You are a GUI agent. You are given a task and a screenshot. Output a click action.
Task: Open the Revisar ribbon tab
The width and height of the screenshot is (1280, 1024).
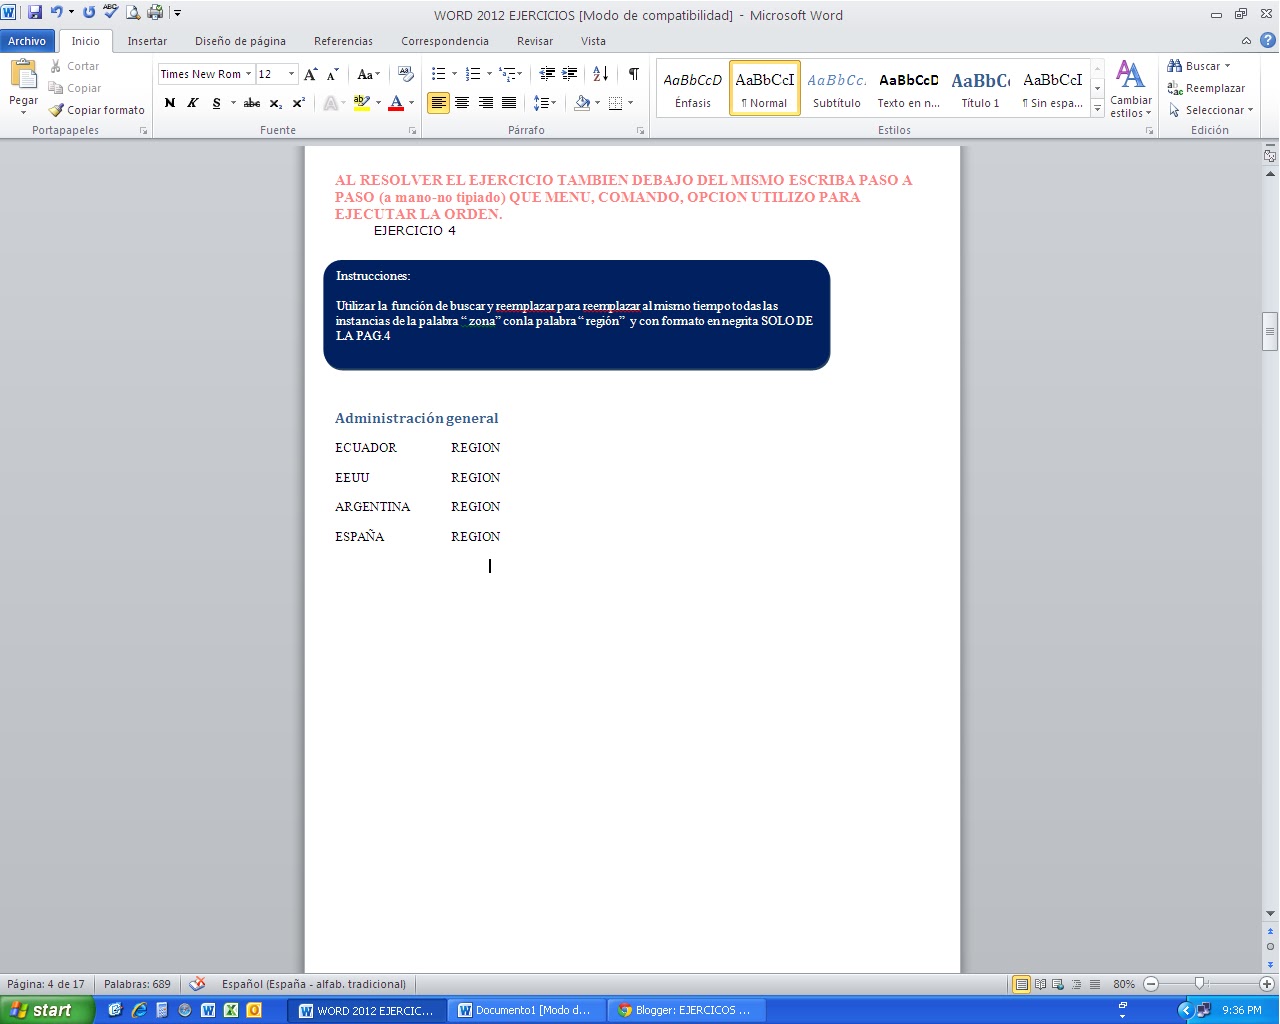point(534,41)
